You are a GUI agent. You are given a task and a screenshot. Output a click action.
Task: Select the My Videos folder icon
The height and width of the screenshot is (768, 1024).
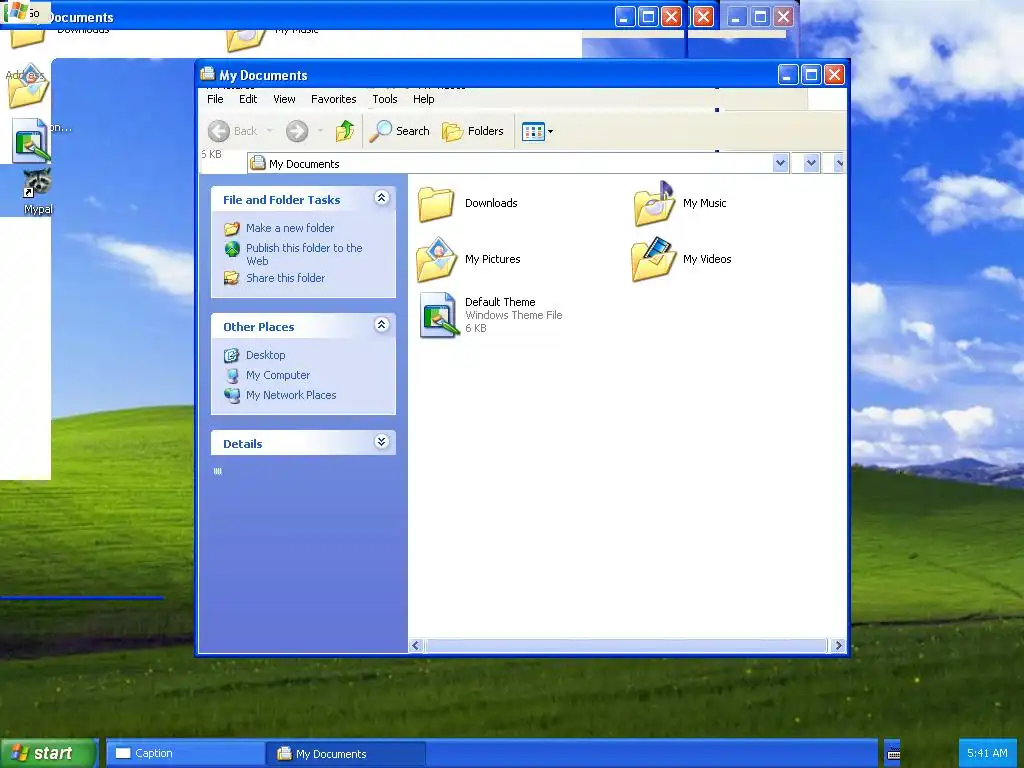653,259
